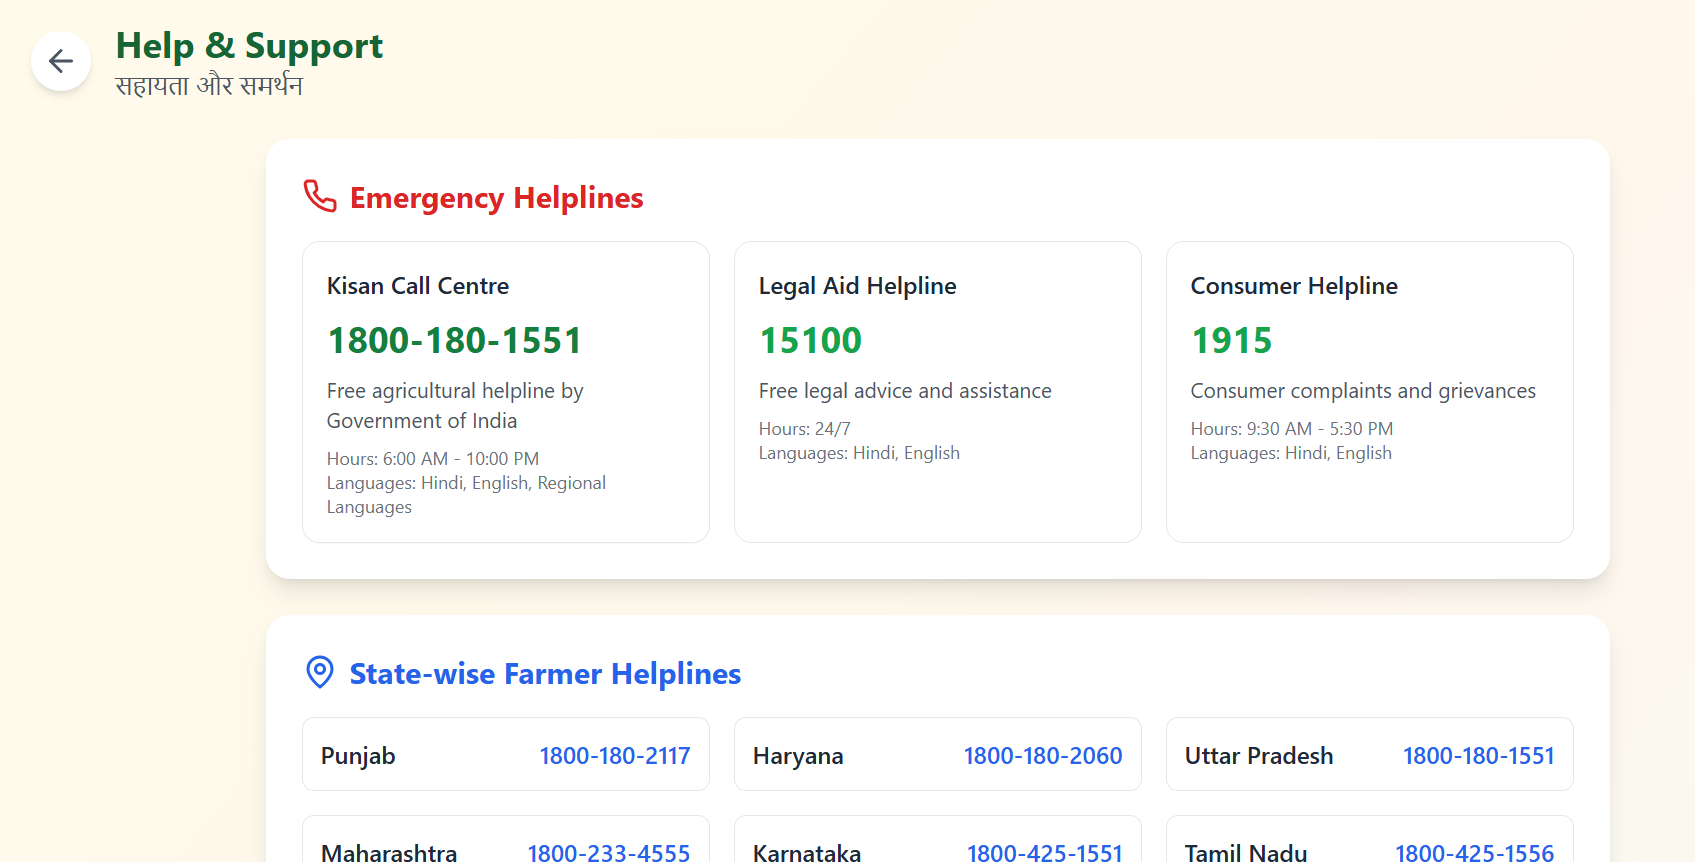Select the Legal Aid Helpline title

click(x=857, y=286)
